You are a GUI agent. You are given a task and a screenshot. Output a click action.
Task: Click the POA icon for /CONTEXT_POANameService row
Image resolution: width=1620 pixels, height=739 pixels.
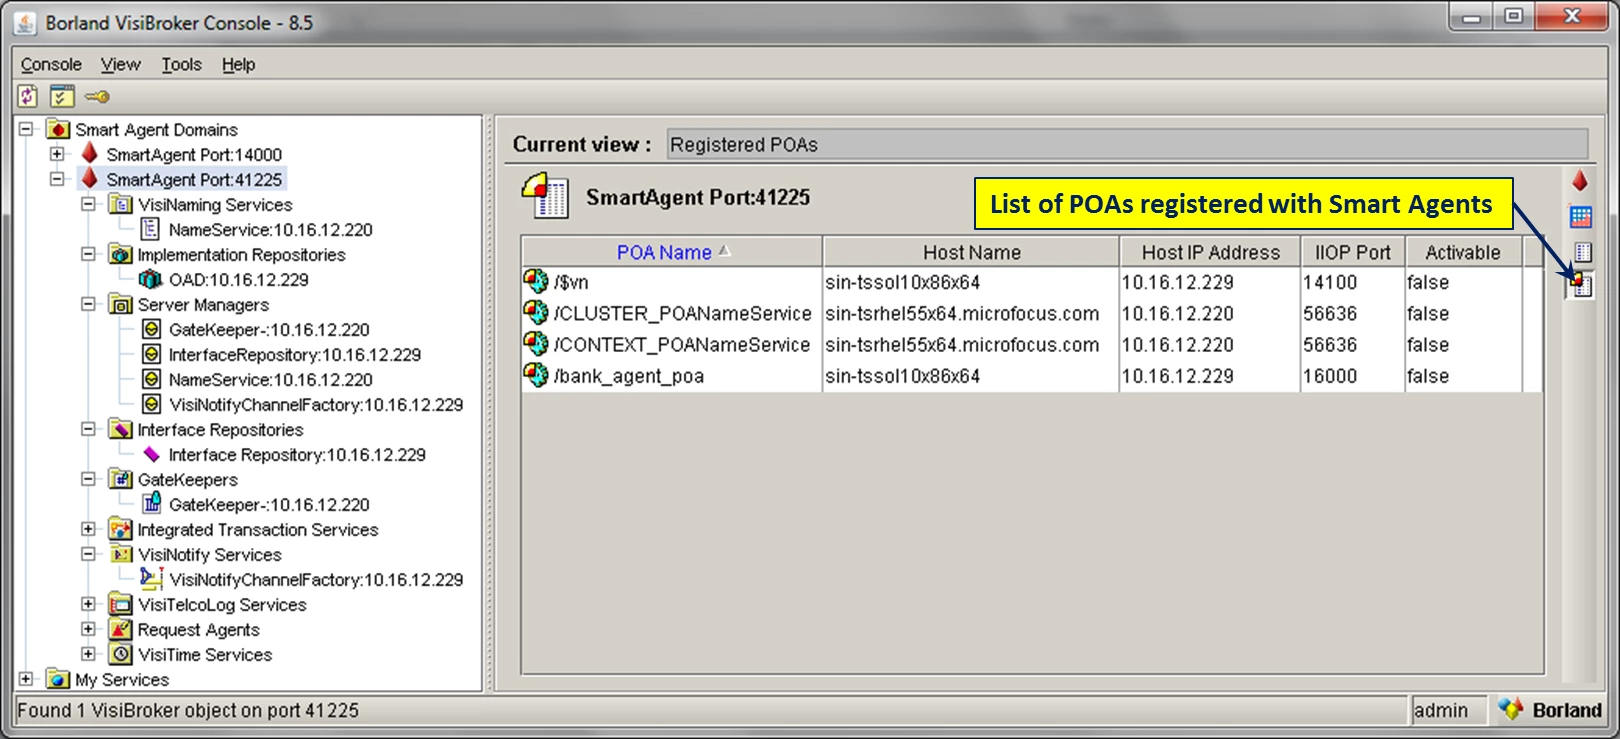click(x=536, y=343)
